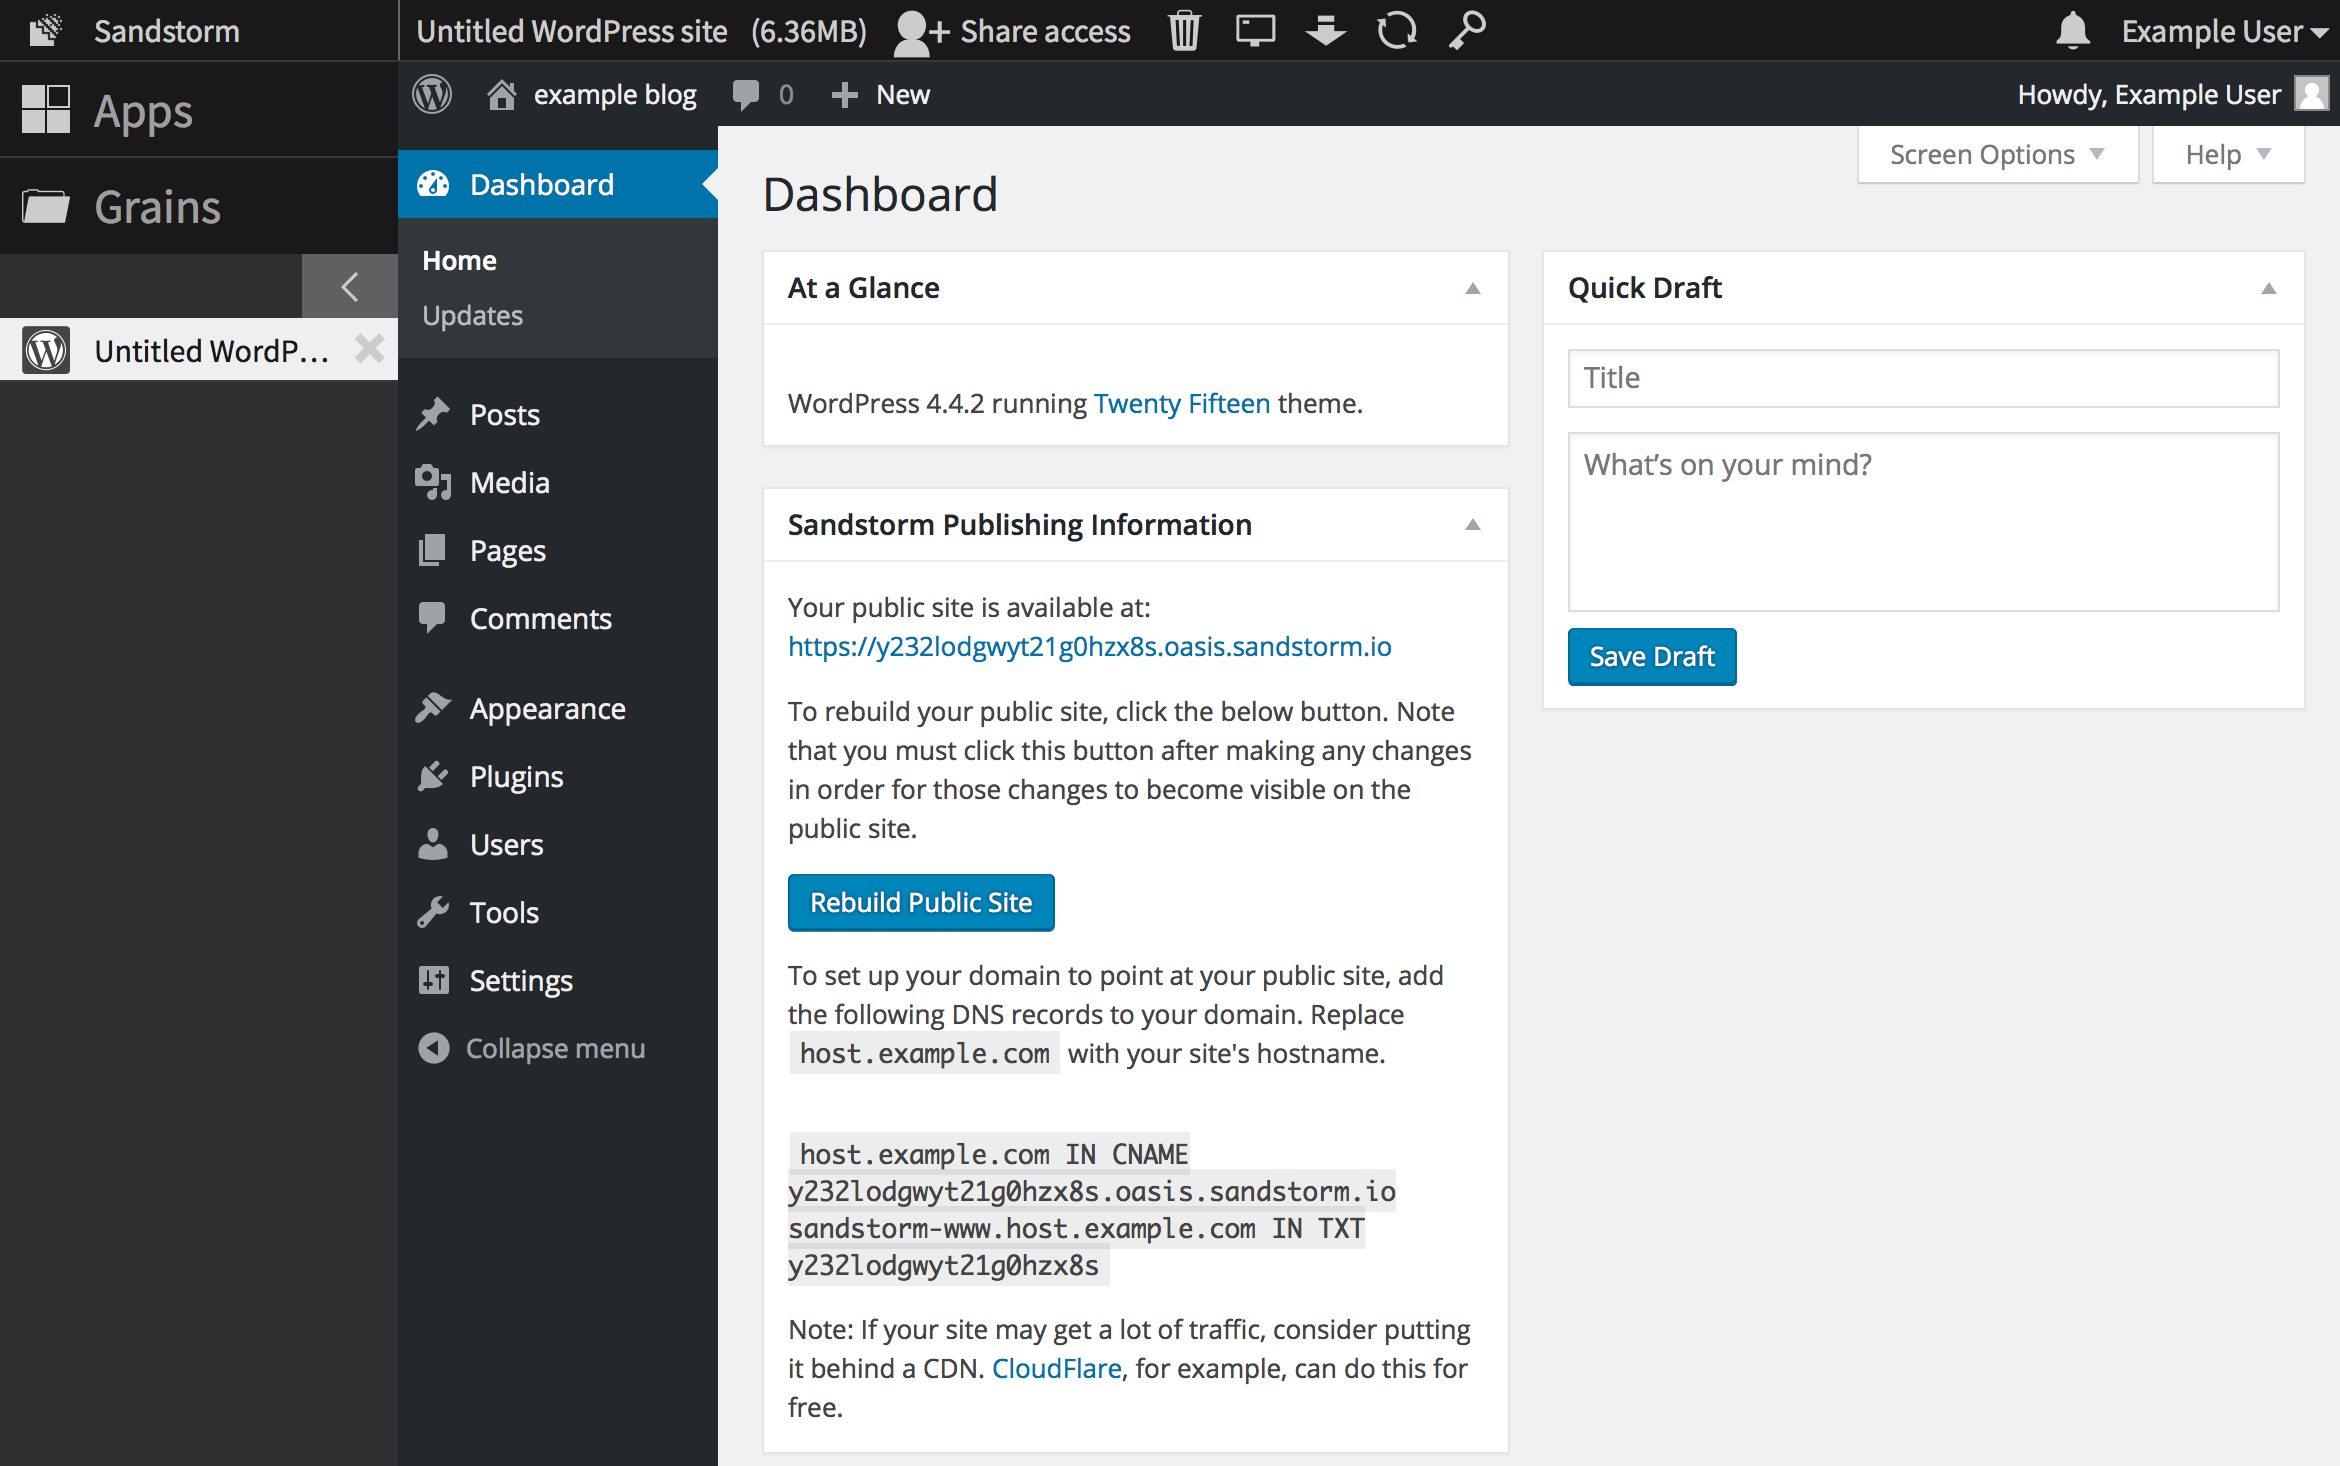Click the Untitled WordPress site title
2340x1466 pixels.
pyautogui.click(x=571, y=31)
